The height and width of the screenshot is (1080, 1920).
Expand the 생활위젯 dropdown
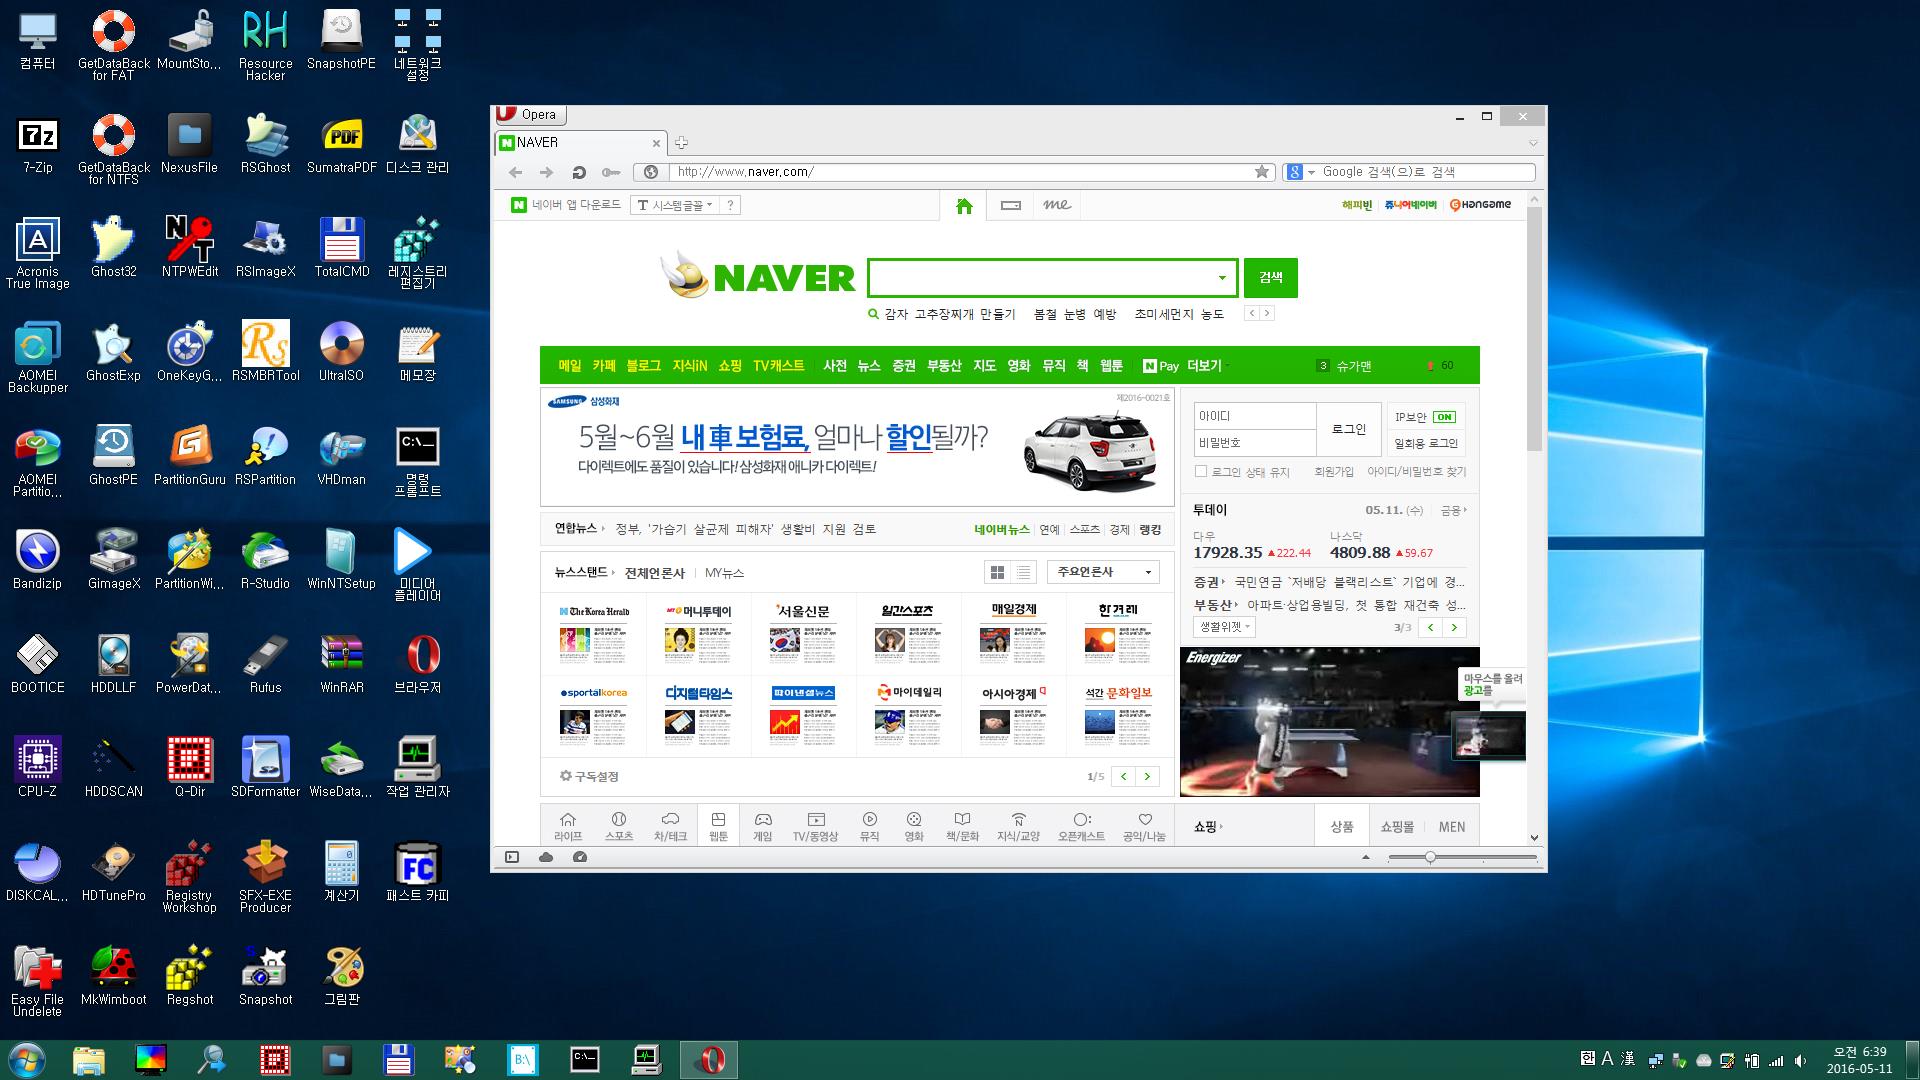tap(1224, 627)
